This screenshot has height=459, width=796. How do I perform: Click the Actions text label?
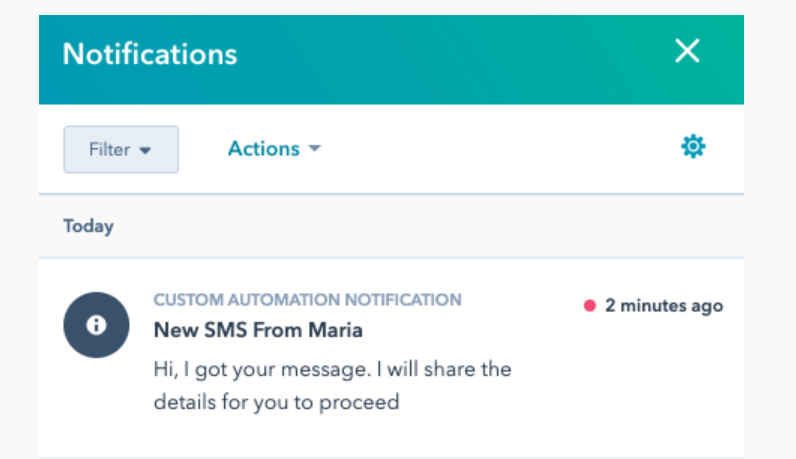[263, 149]
